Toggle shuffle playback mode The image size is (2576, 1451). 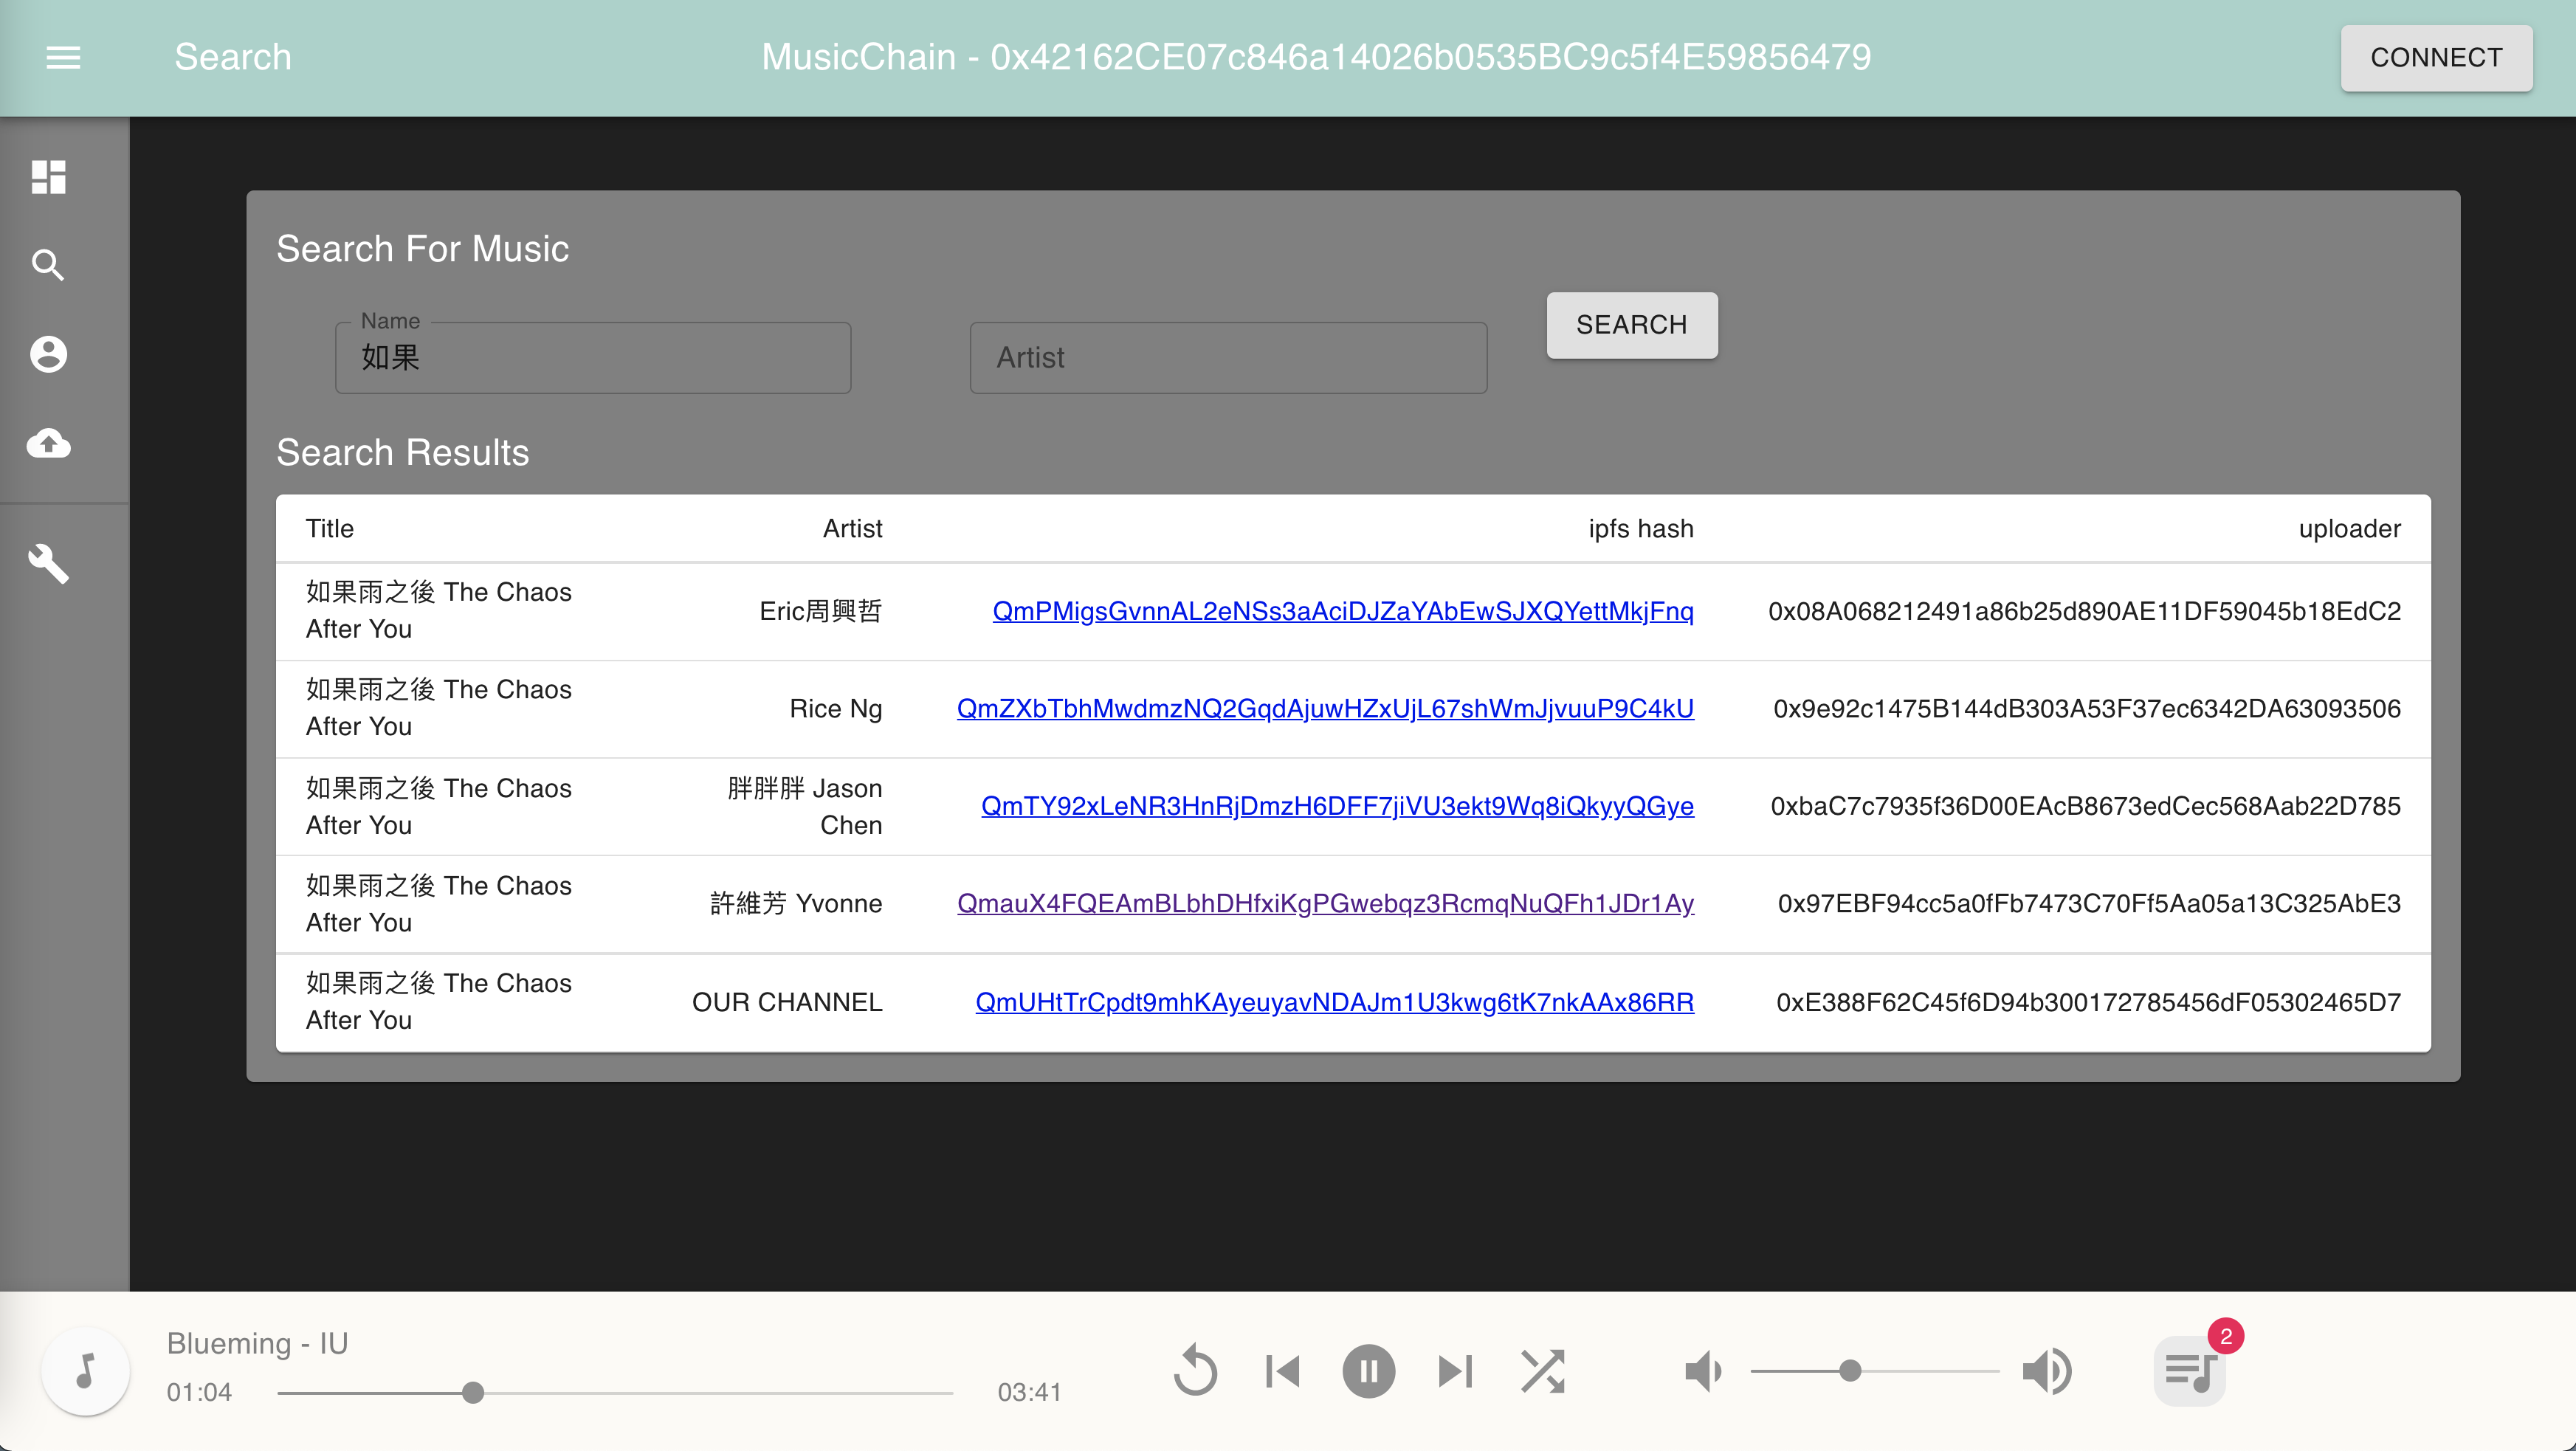click(x=1542, y=1371)
